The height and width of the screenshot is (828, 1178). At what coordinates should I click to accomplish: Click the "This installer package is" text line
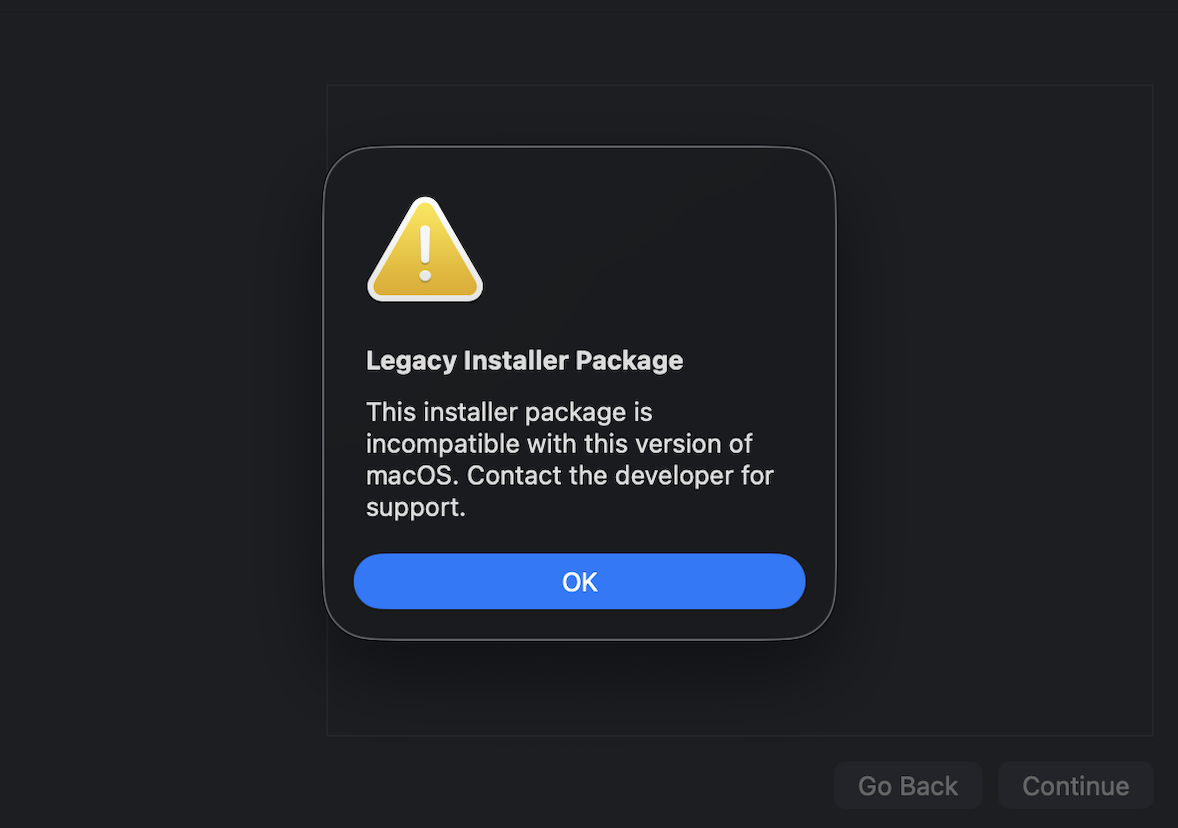point(509,412)
